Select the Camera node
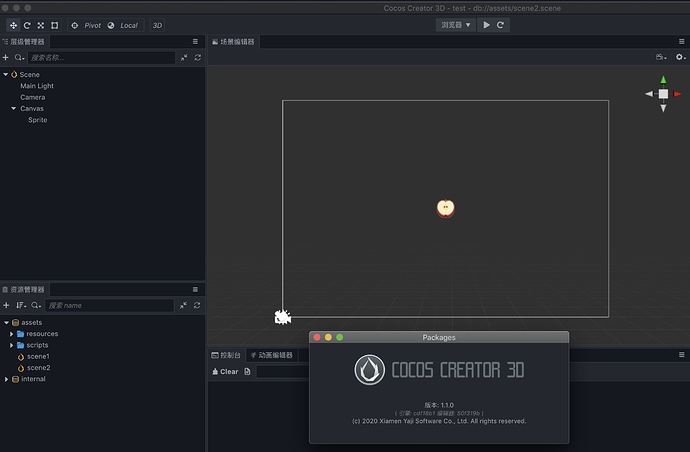 (x=33, y=97)
